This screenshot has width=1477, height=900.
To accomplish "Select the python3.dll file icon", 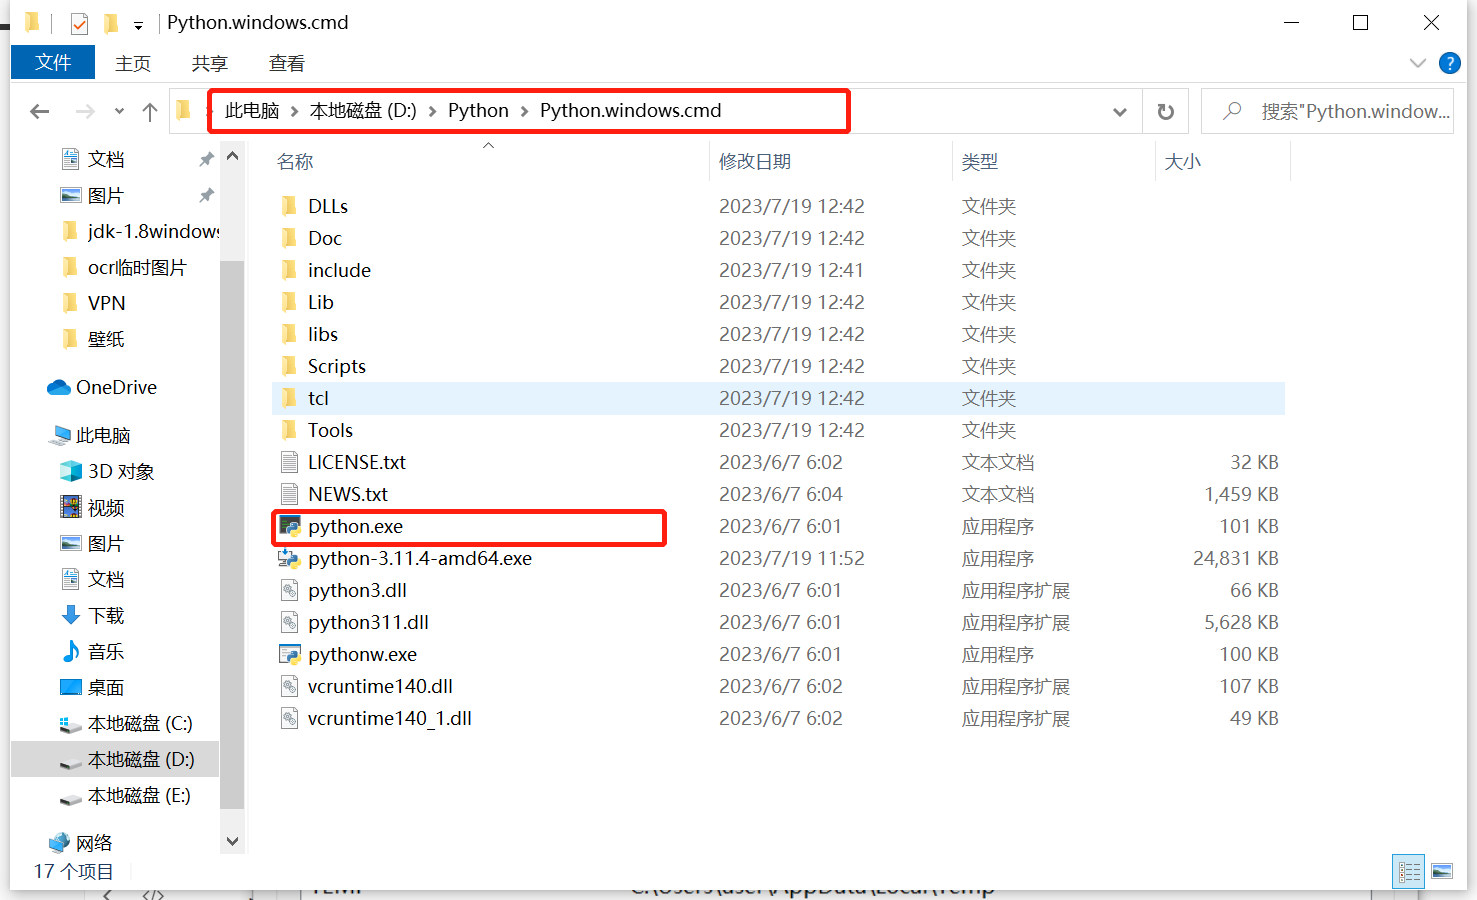I will coord(289,590).
